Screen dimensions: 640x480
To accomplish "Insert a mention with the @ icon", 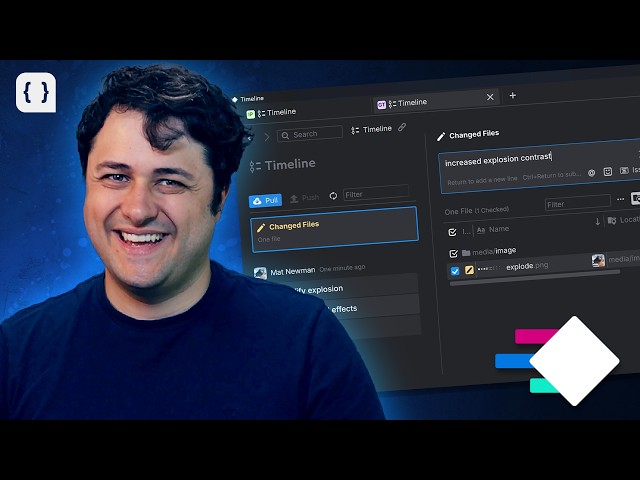I will click(591, 173).
